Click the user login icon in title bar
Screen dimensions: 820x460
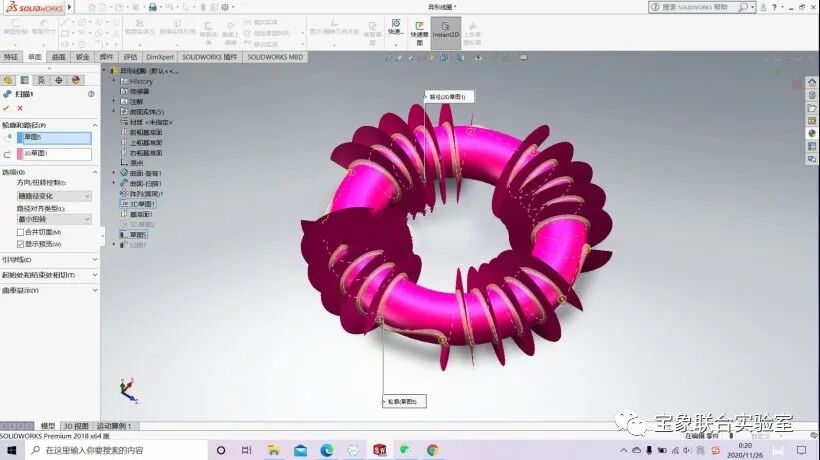(x=764, y=7)
